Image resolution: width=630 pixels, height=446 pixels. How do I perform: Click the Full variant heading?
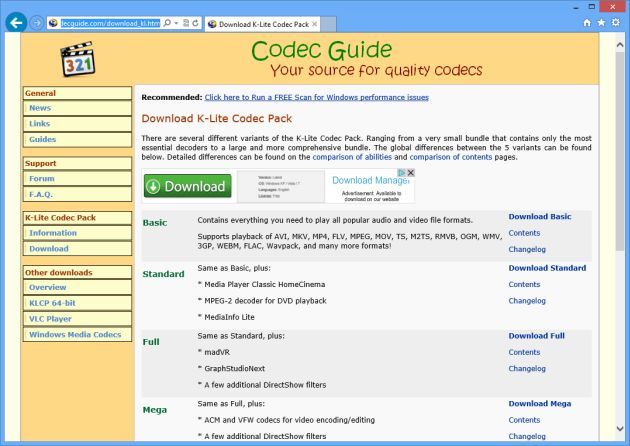point(151,342)
